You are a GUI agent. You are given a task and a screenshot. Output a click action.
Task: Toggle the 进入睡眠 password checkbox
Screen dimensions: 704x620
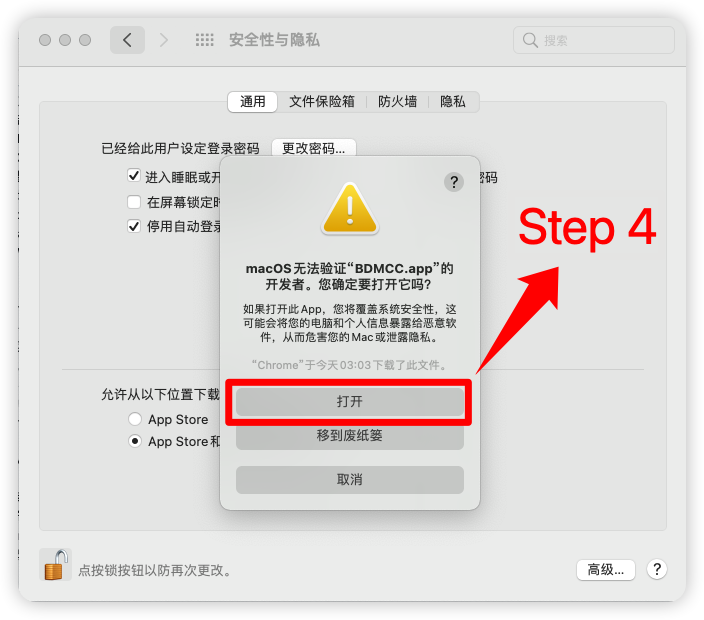pyautogui.click(x=134, y=176)
